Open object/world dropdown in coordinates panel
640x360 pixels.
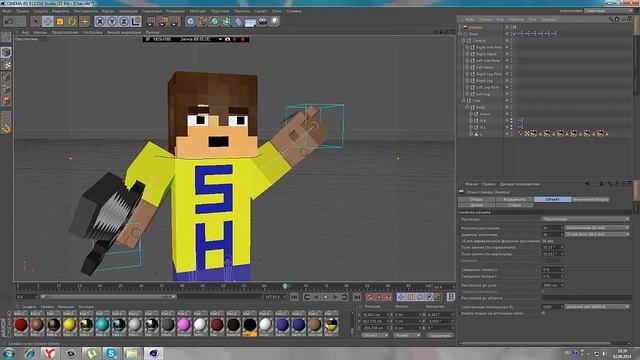point(375,335)
